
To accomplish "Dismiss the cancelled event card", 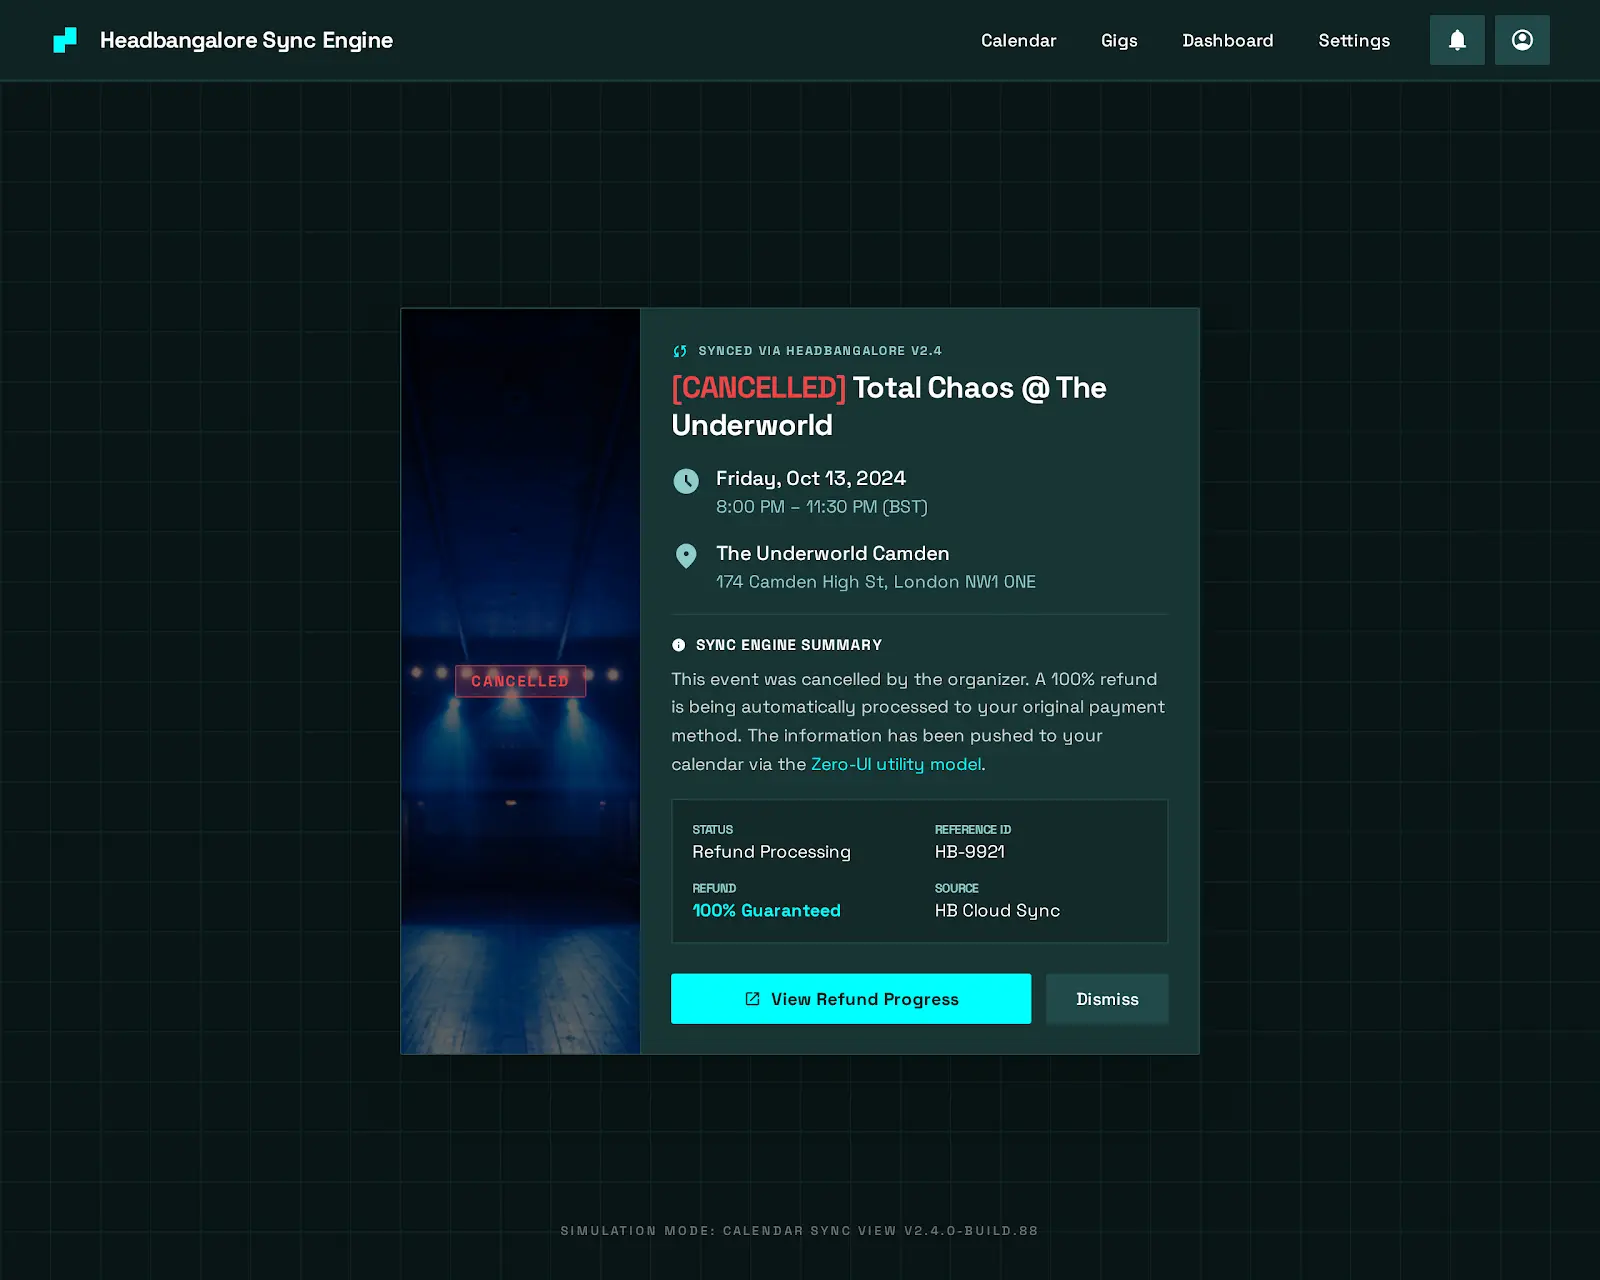I will [x=1107, y=999].
